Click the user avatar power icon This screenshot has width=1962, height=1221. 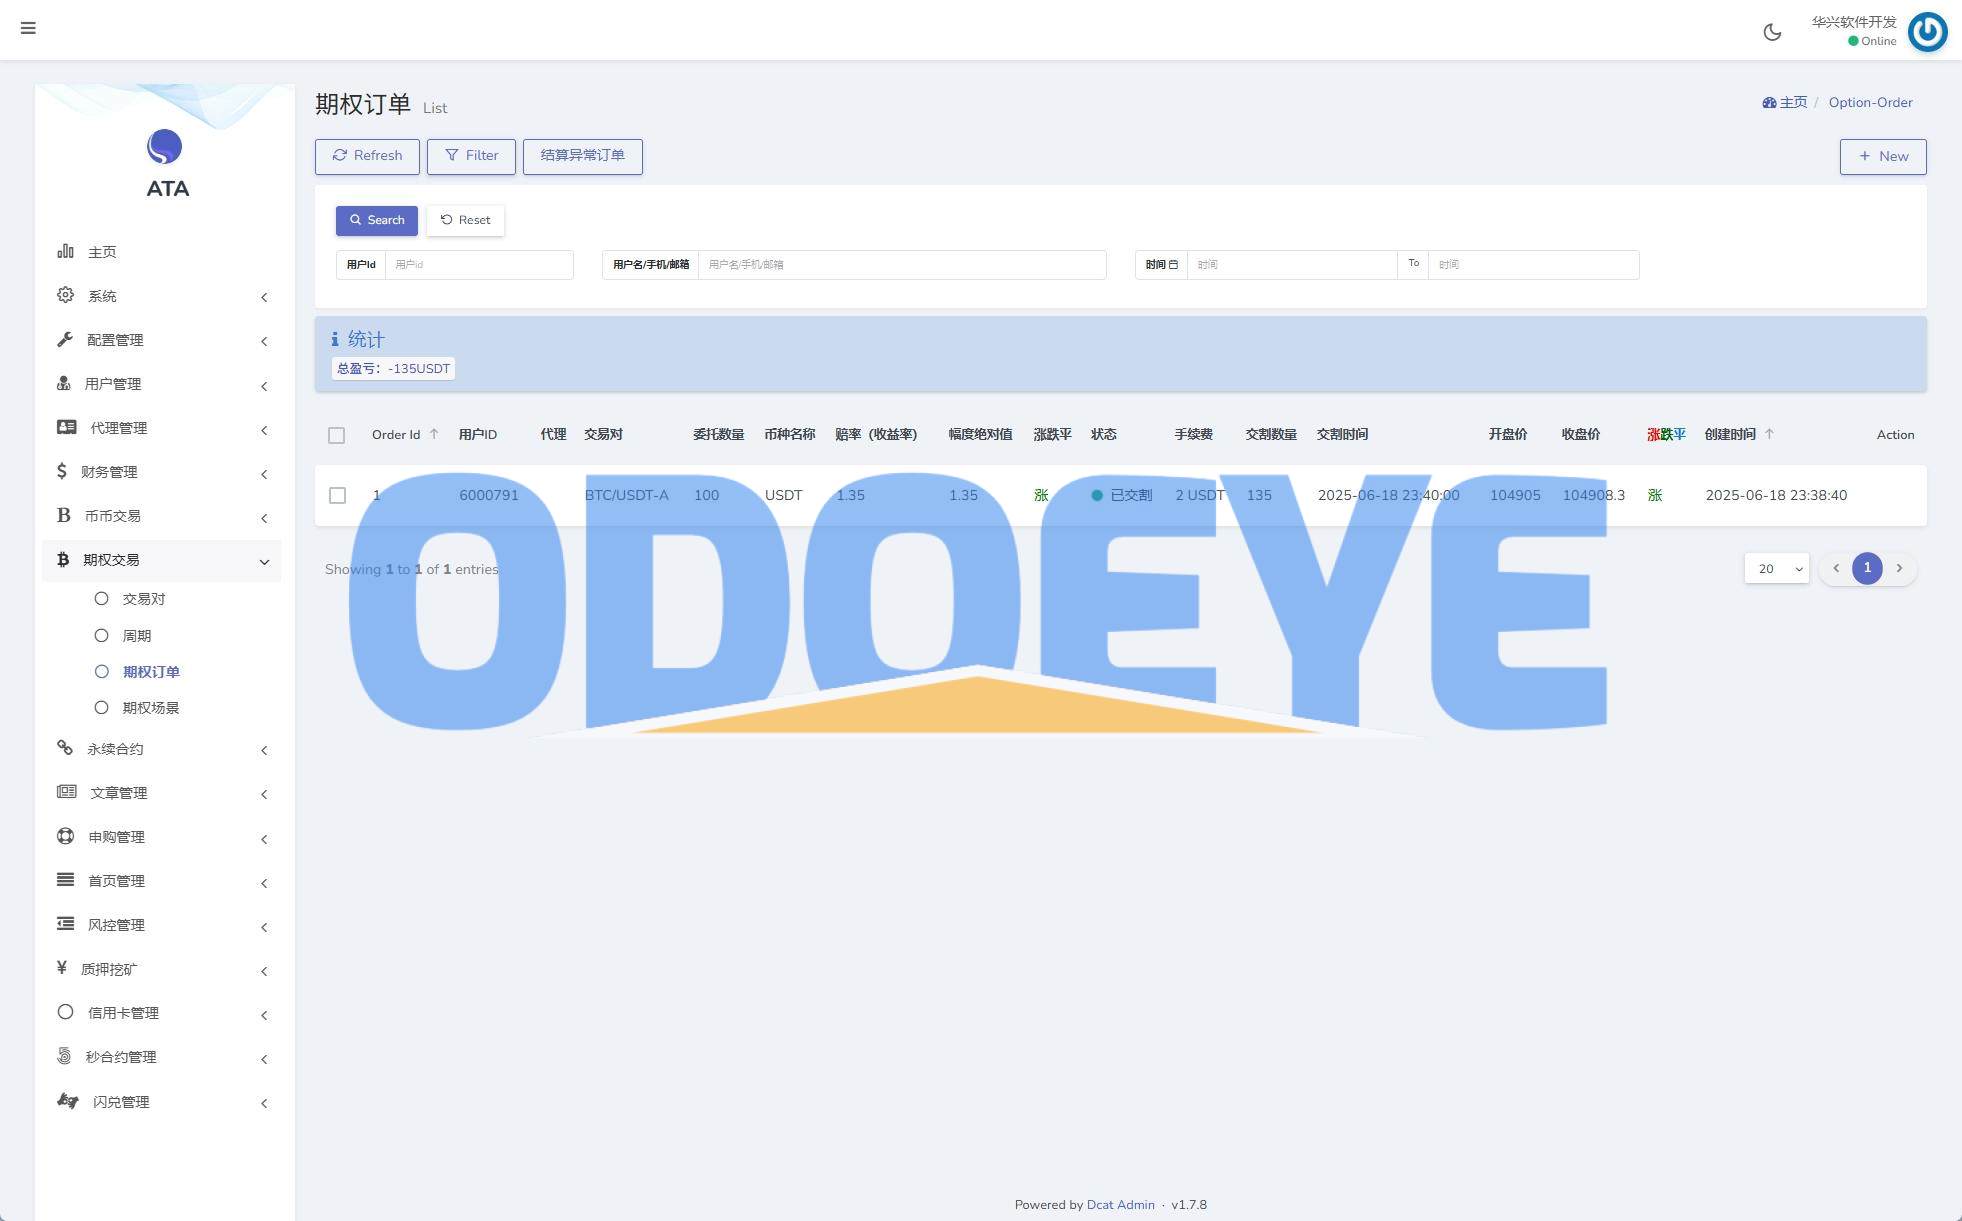pos(1927,32)
